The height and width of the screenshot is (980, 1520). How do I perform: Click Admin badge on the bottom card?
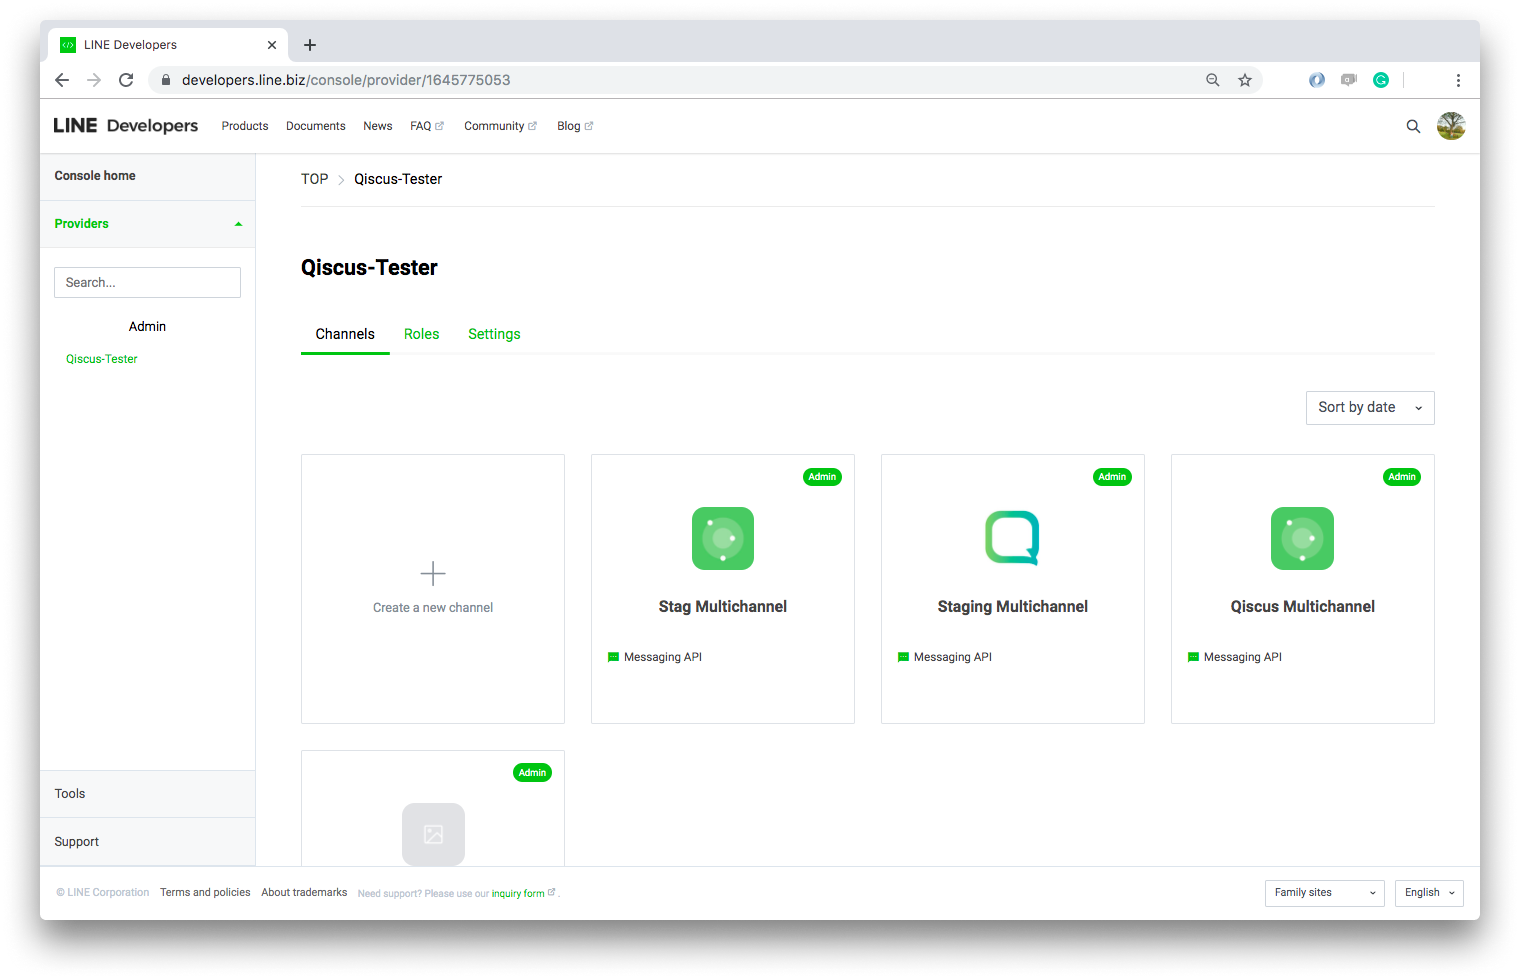point(532,773)
